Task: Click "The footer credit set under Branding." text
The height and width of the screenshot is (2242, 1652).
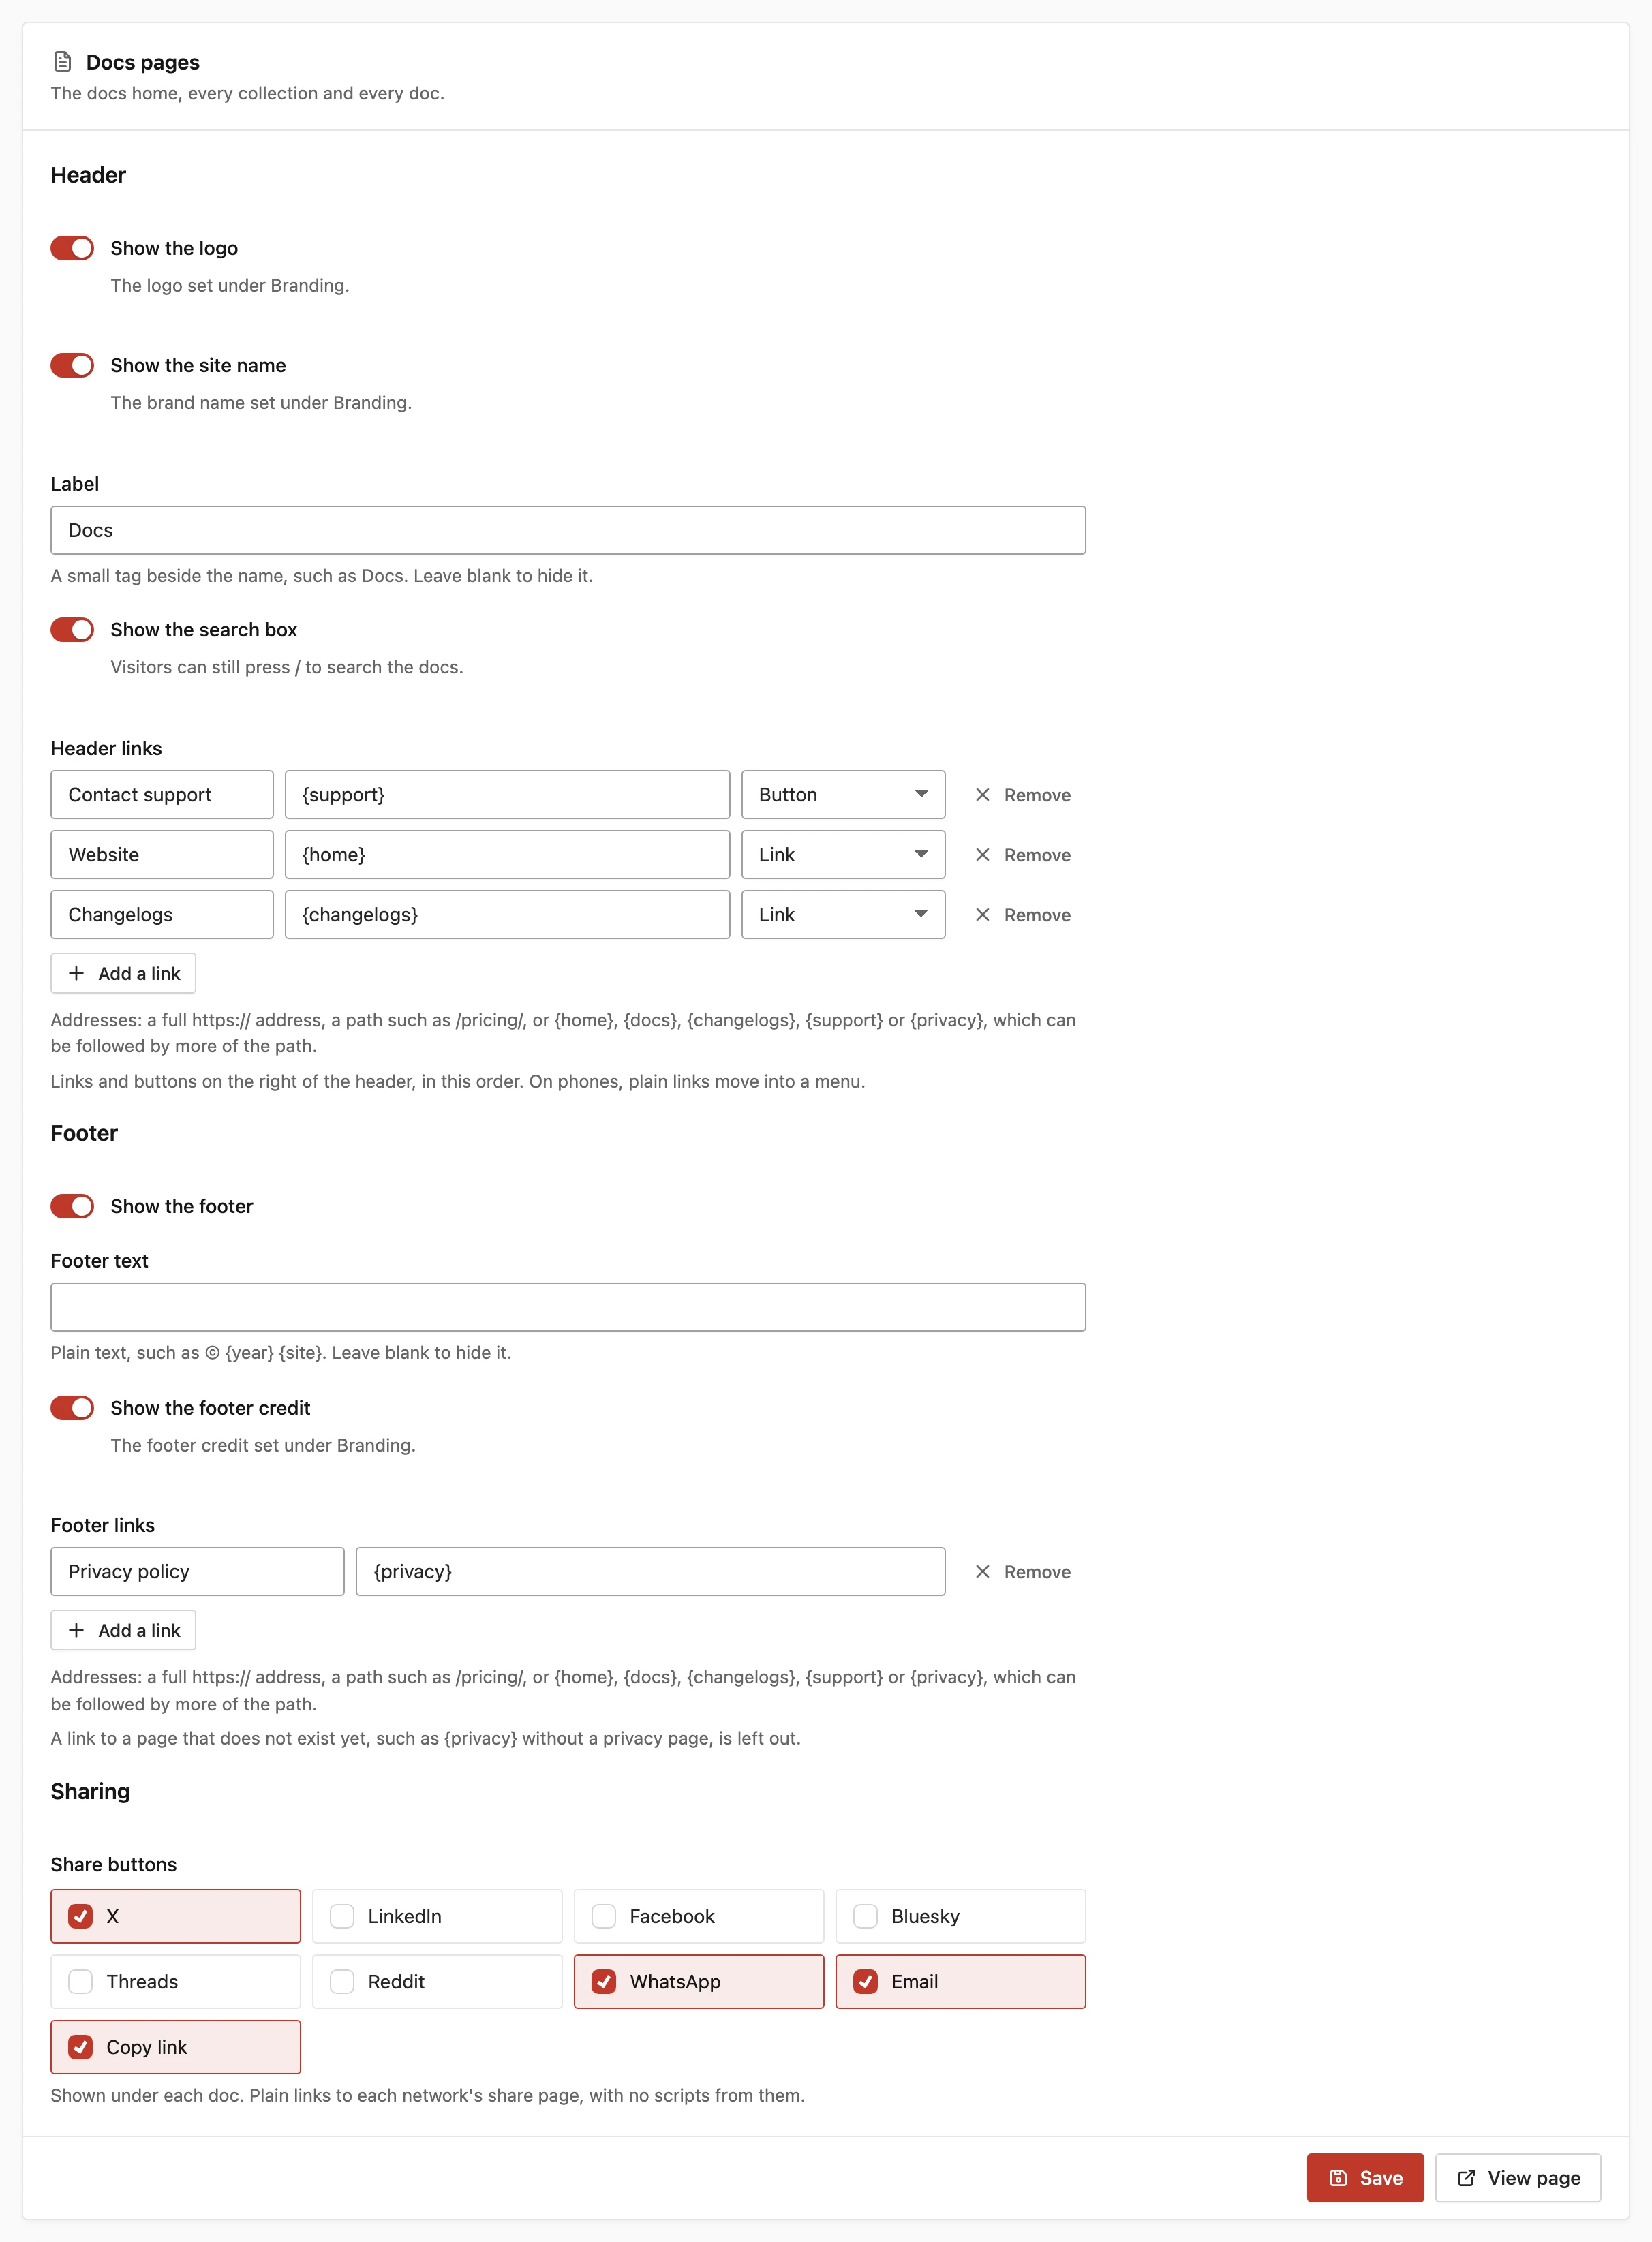Action: (263, 1445)
